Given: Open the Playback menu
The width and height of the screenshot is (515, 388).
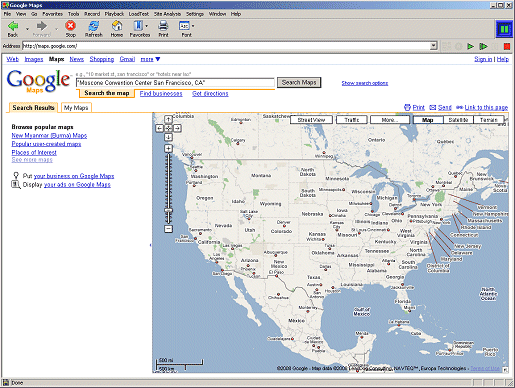Looking at the screenshot, I should click(114, 14).
